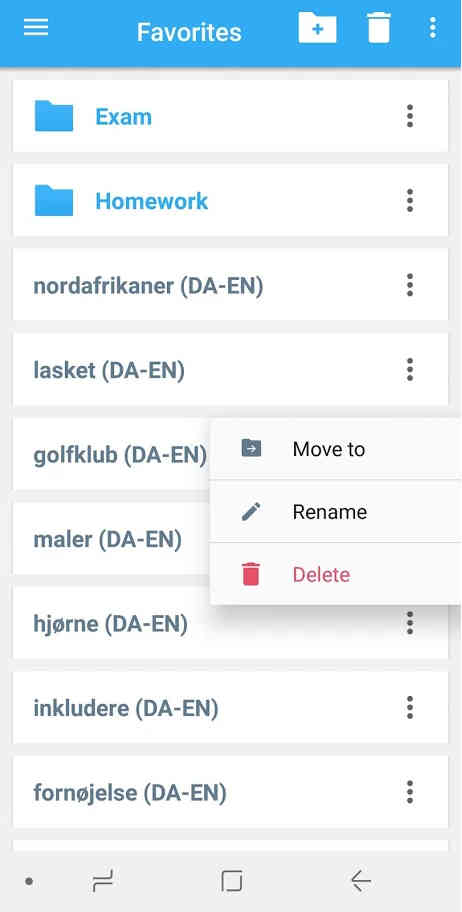The height and width of the screenshot is (912, 462).
Task: Tap the Android back navigation button
Action: coord(361,882)
